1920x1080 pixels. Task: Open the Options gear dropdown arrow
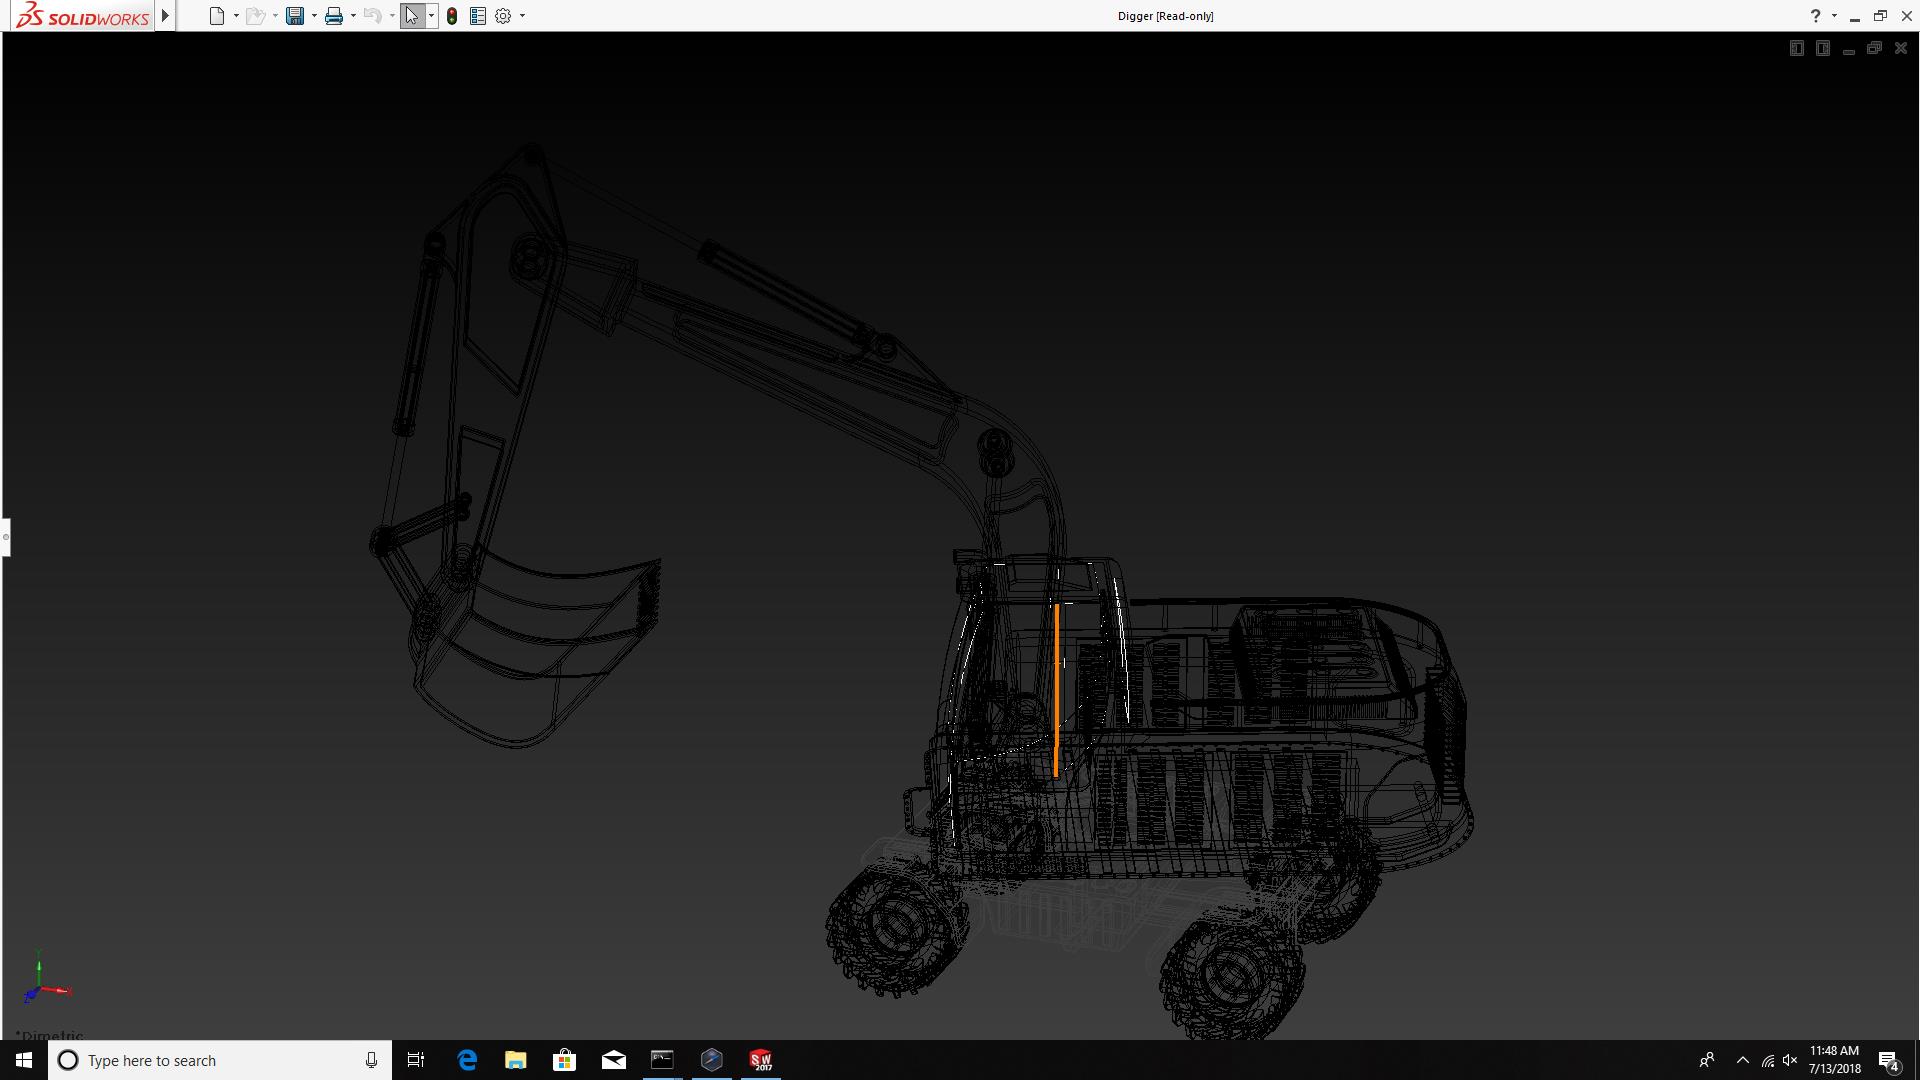[x=522, y=16]
